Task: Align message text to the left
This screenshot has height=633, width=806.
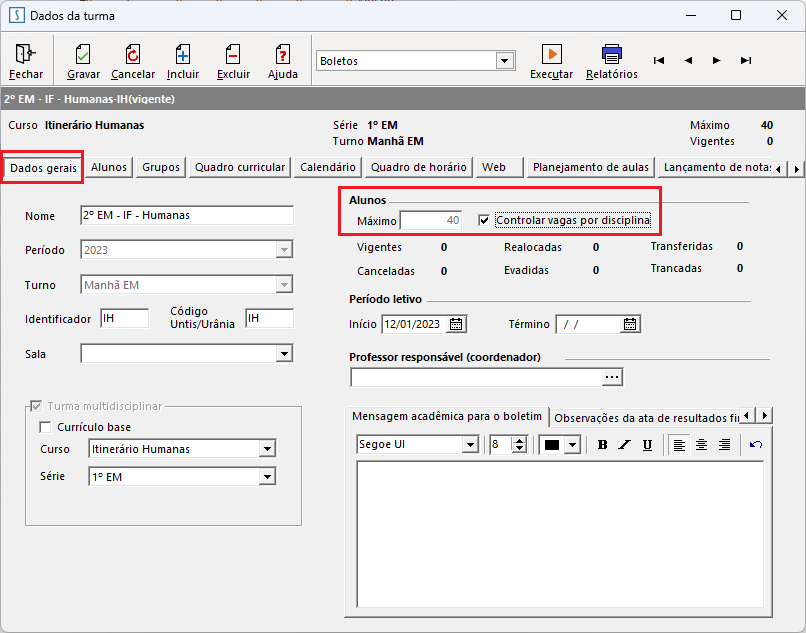Action: point(679,445)
